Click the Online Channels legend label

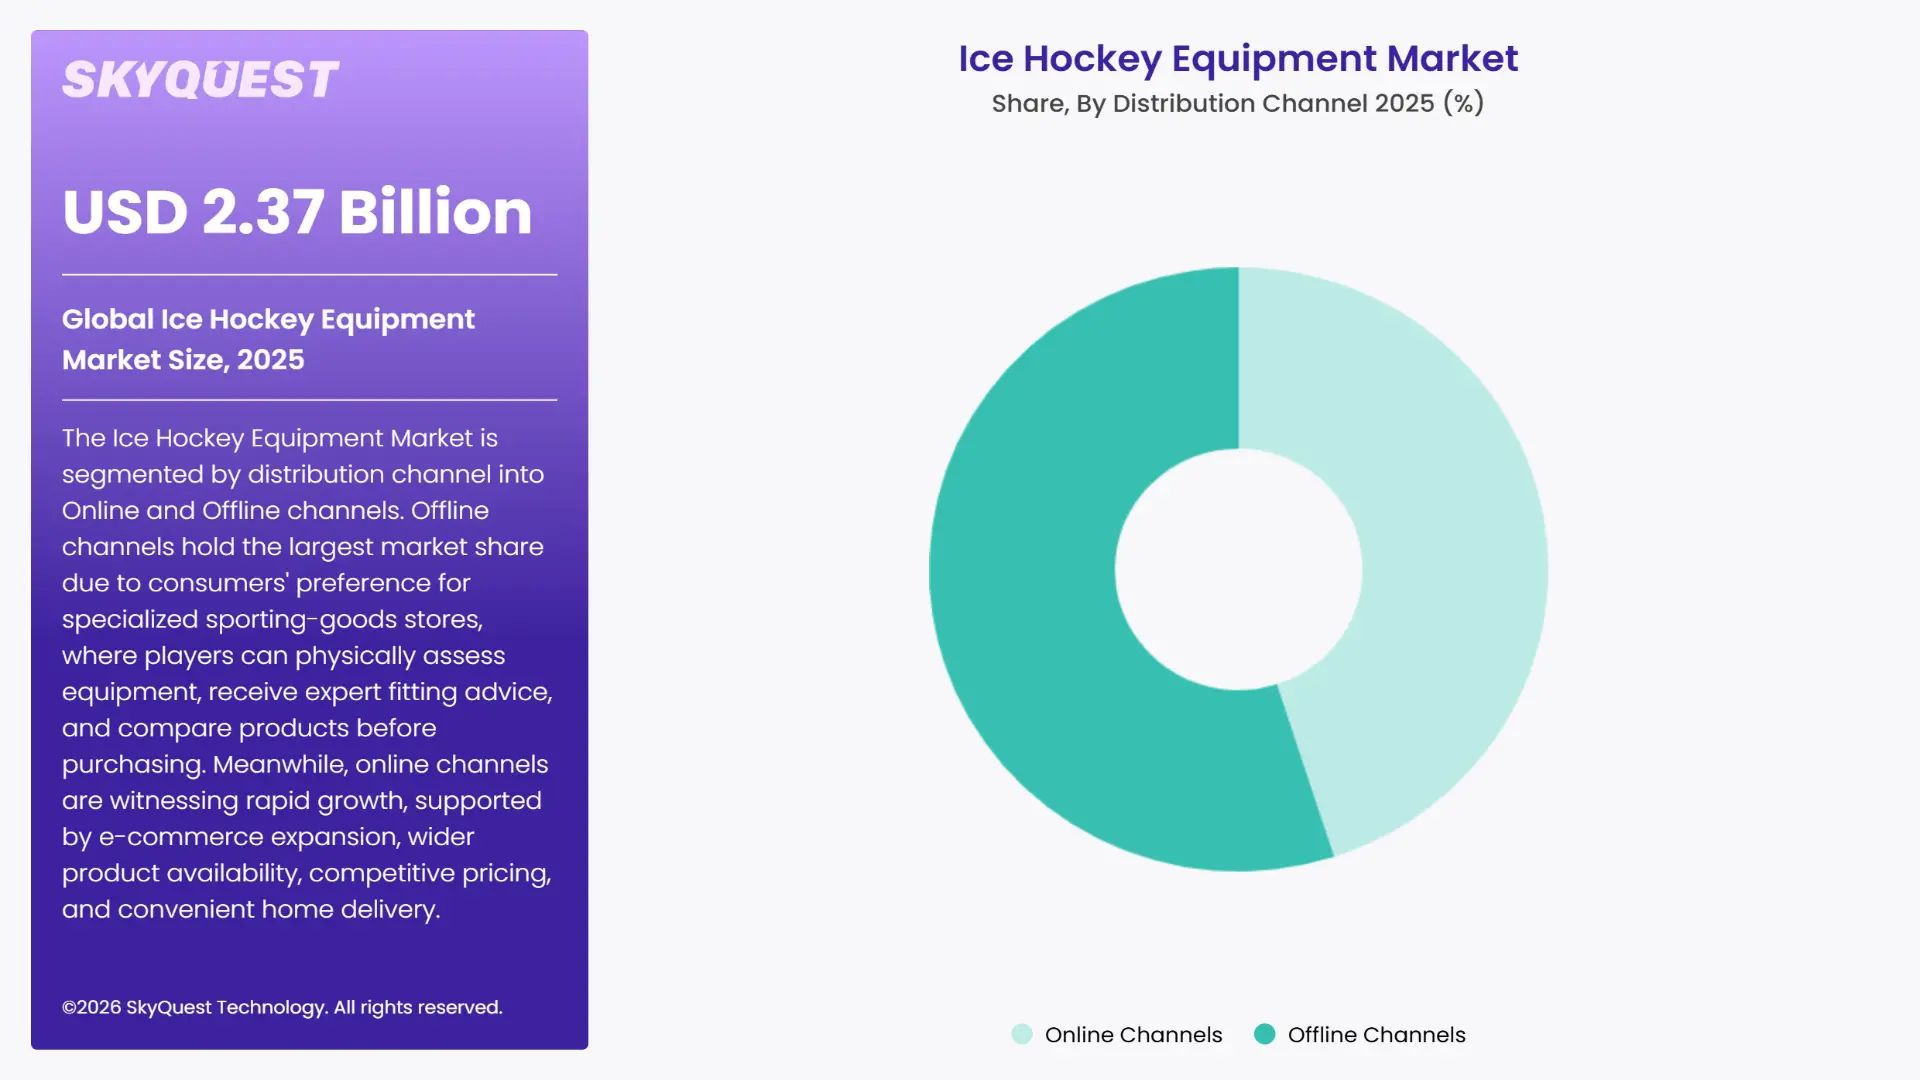click(x=1133, y=1035)
